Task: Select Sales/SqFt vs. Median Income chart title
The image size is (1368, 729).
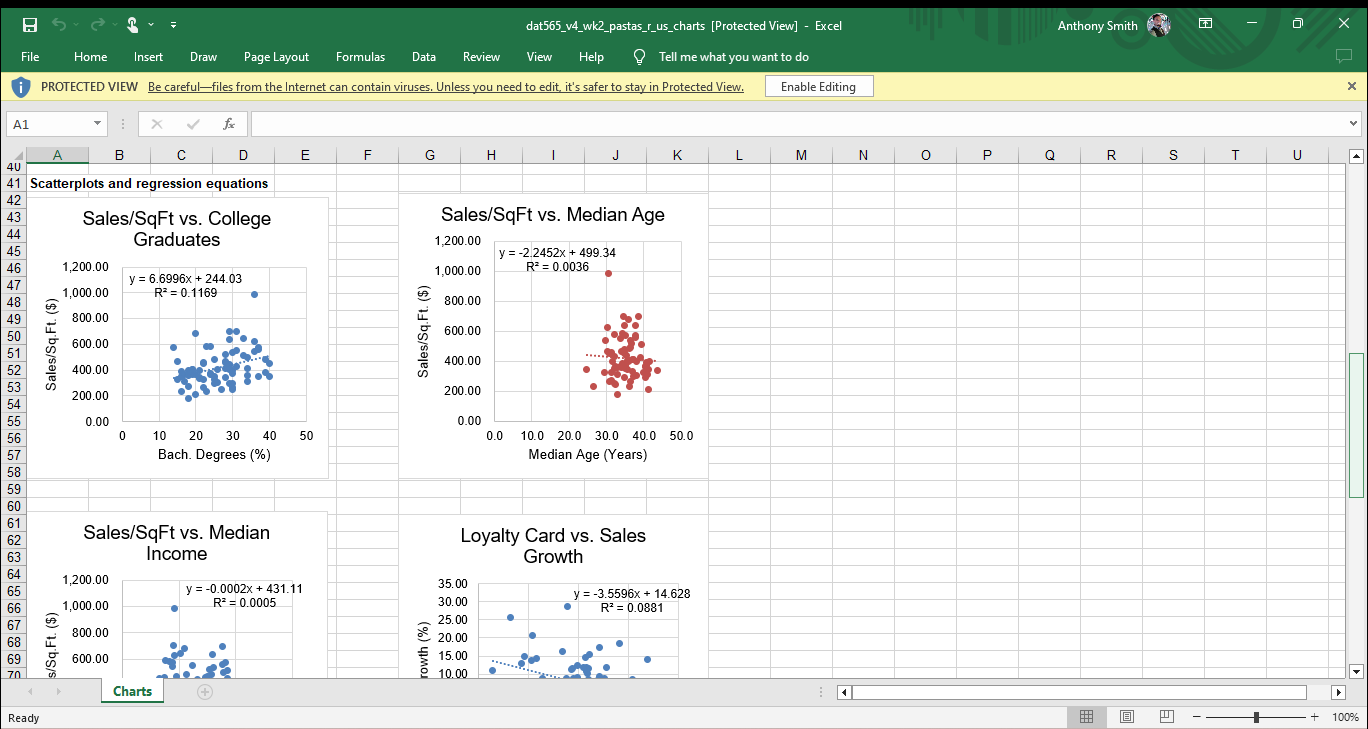Action: (x=177, y=543)
